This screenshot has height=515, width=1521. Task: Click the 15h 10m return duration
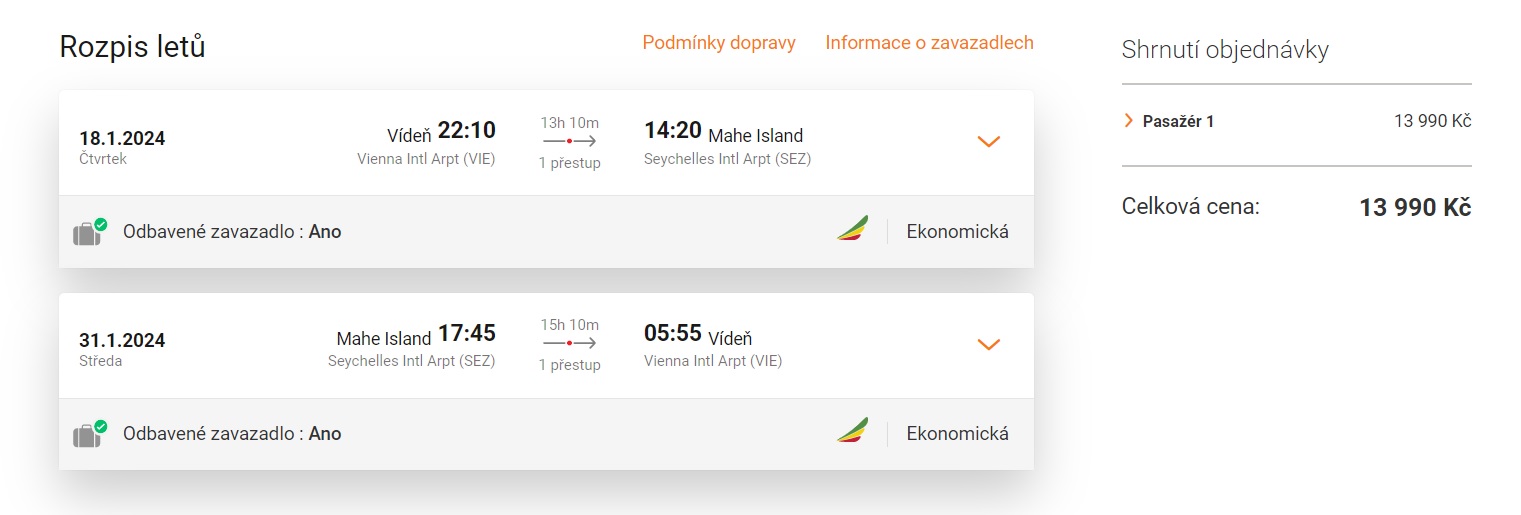coord(570,325)
